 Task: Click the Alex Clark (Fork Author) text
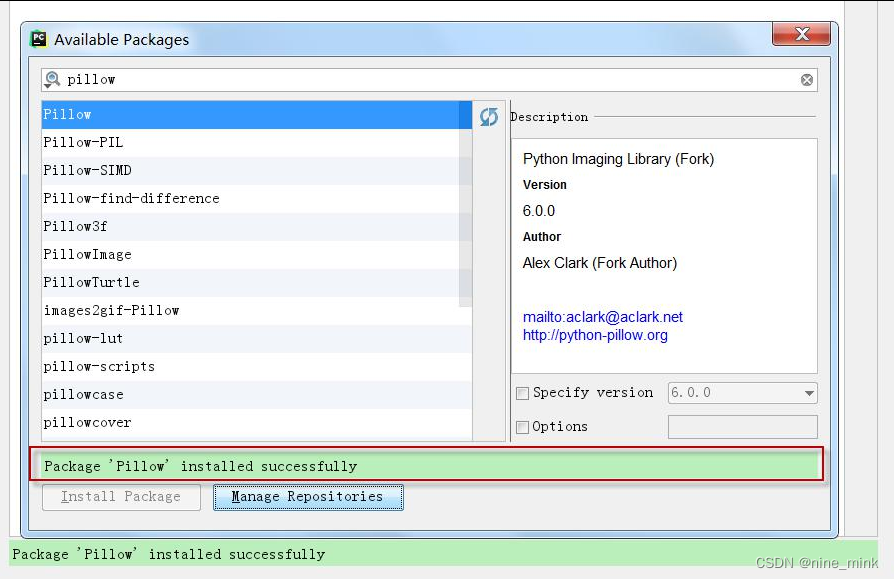coord(600,263)
